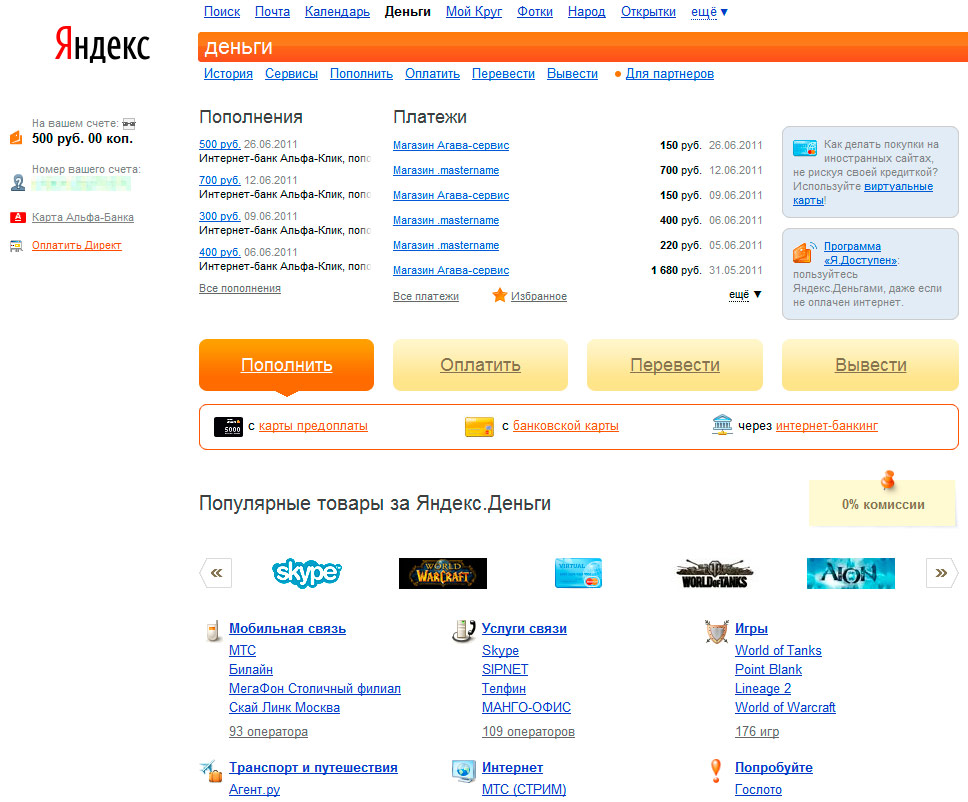Click the big Оплатить button
Image resolution: width=968 pixels, height=802 pixels.
[480, 365]
